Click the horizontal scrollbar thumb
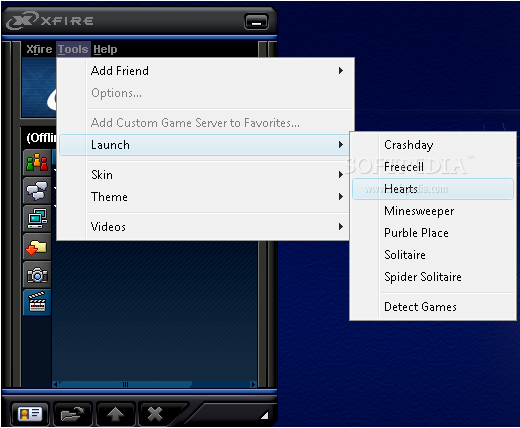The width and height of the screenshot is (520, 428). tap(125, 384)
